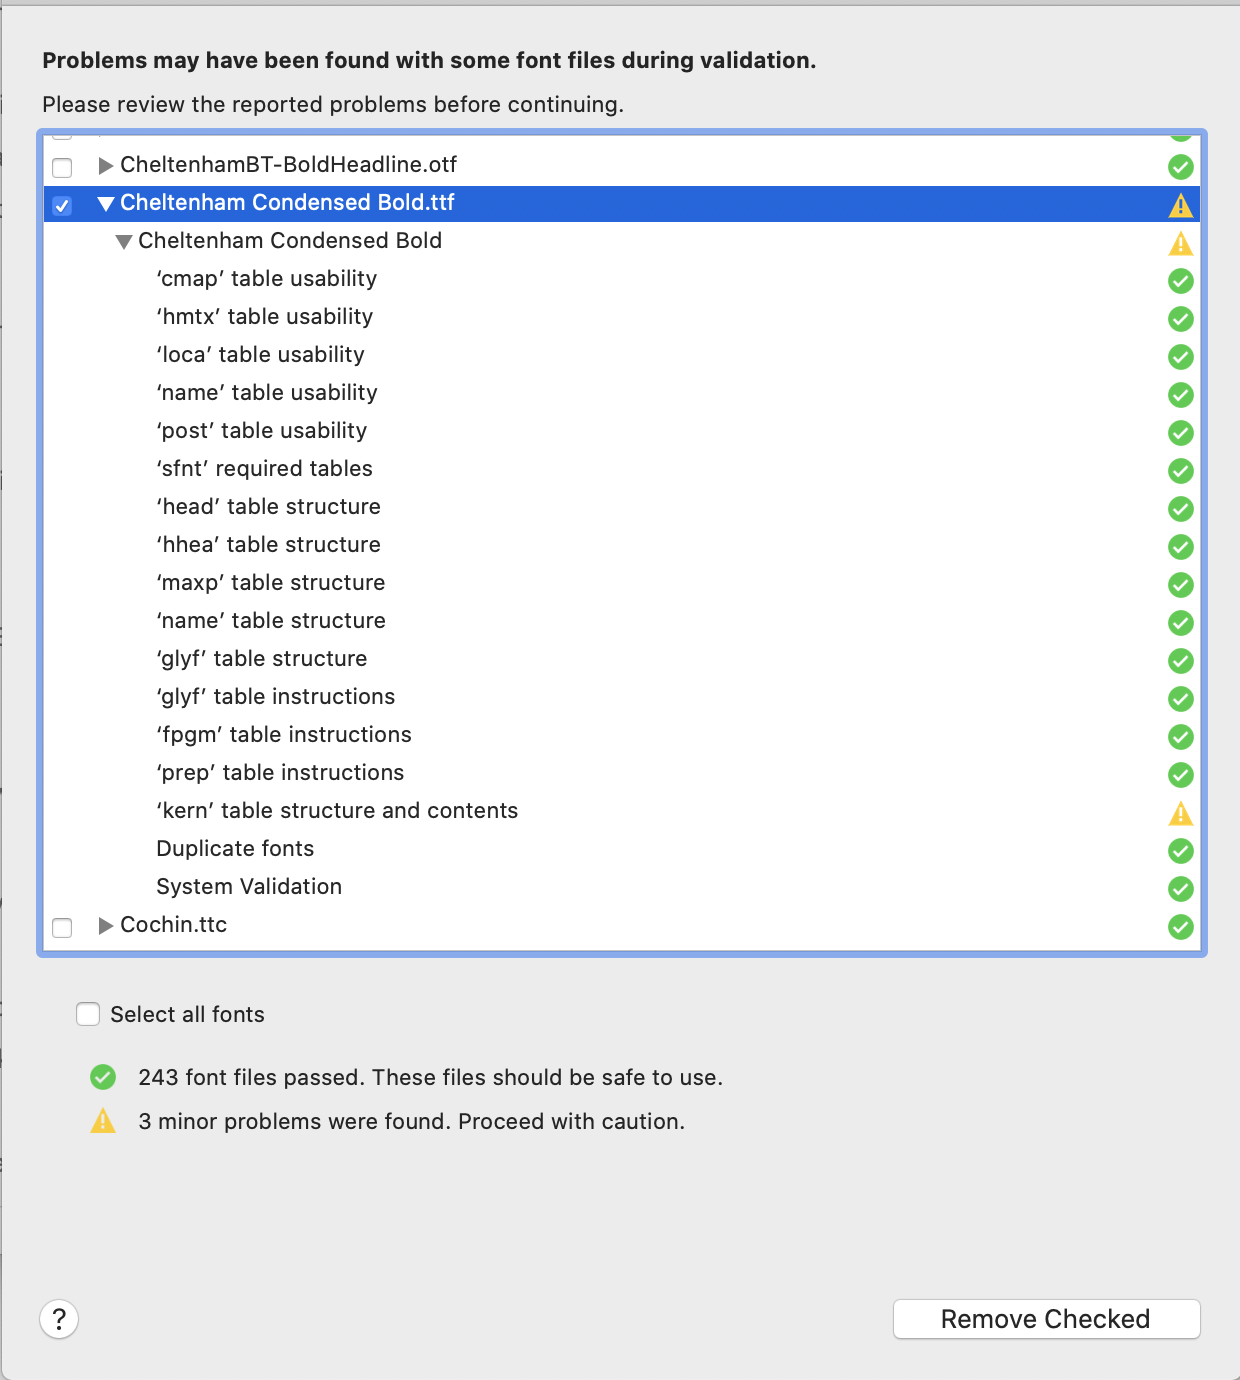The image size is (1240, 1380).
Task: Click the Remove Checked button
Action: click(1045, 1319)
